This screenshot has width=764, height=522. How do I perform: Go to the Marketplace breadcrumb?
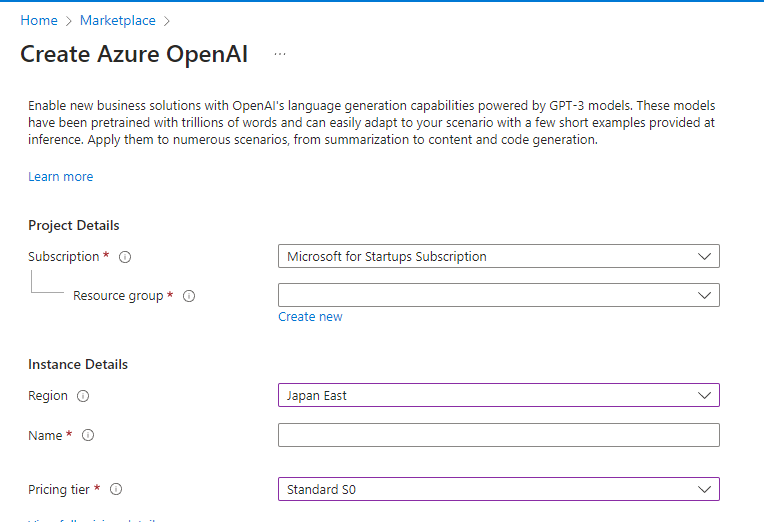pos(118,20)
